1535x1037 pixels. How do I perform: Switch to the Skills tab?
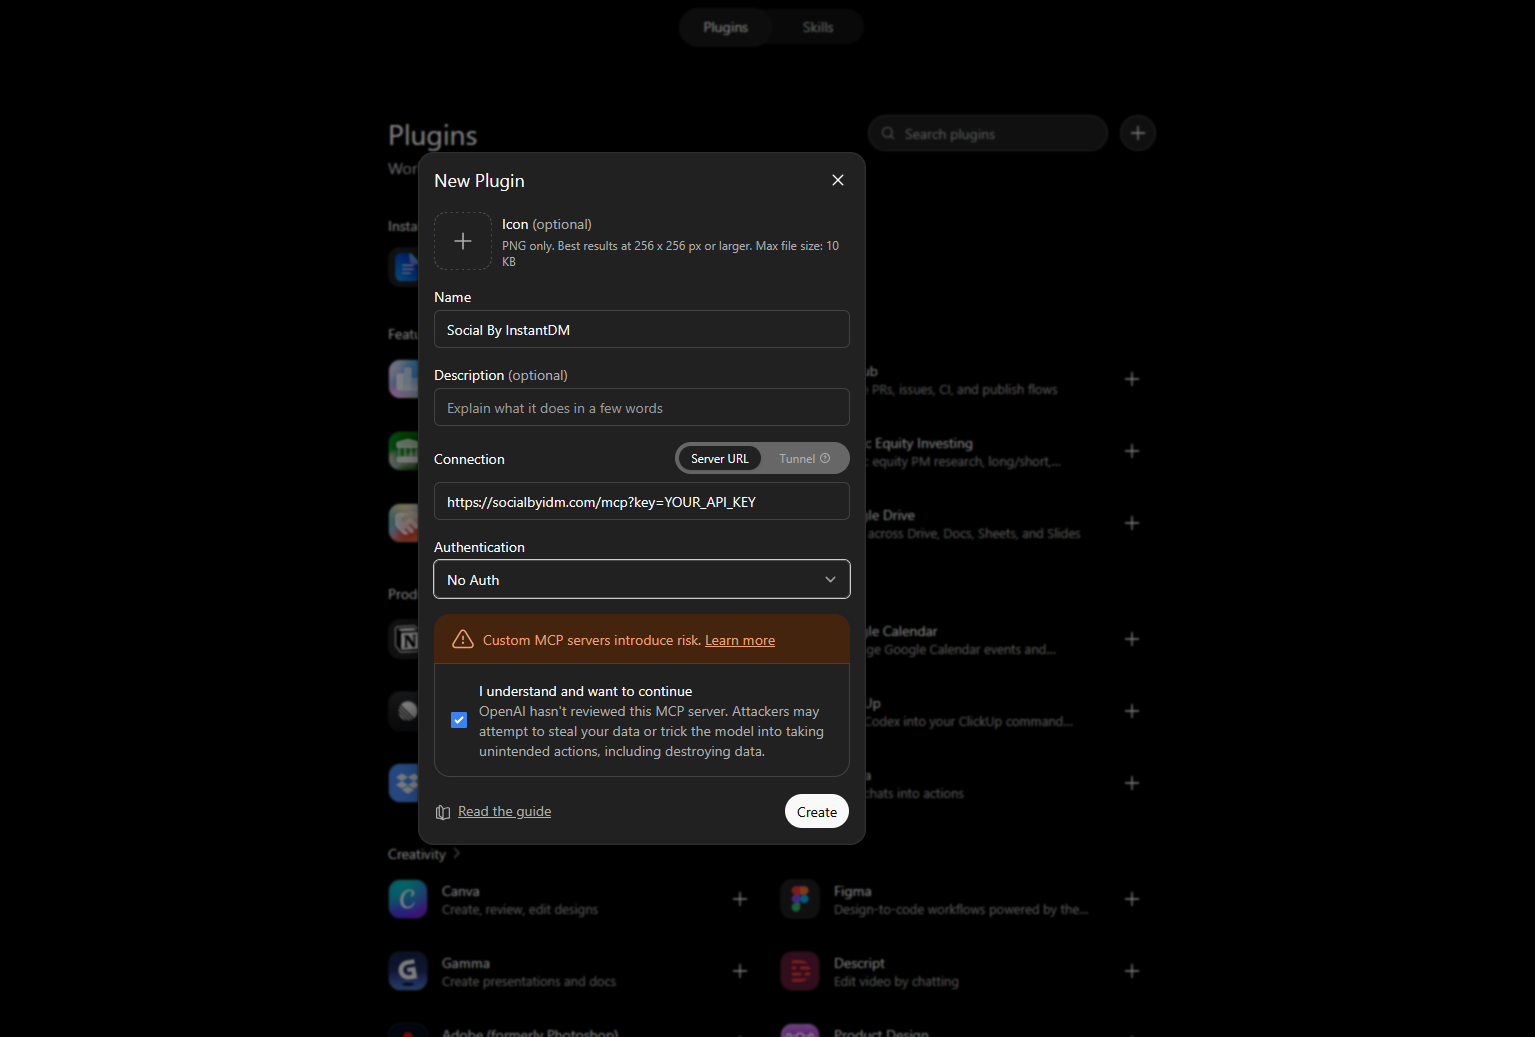pyautogui.click(x=817, y=27)
